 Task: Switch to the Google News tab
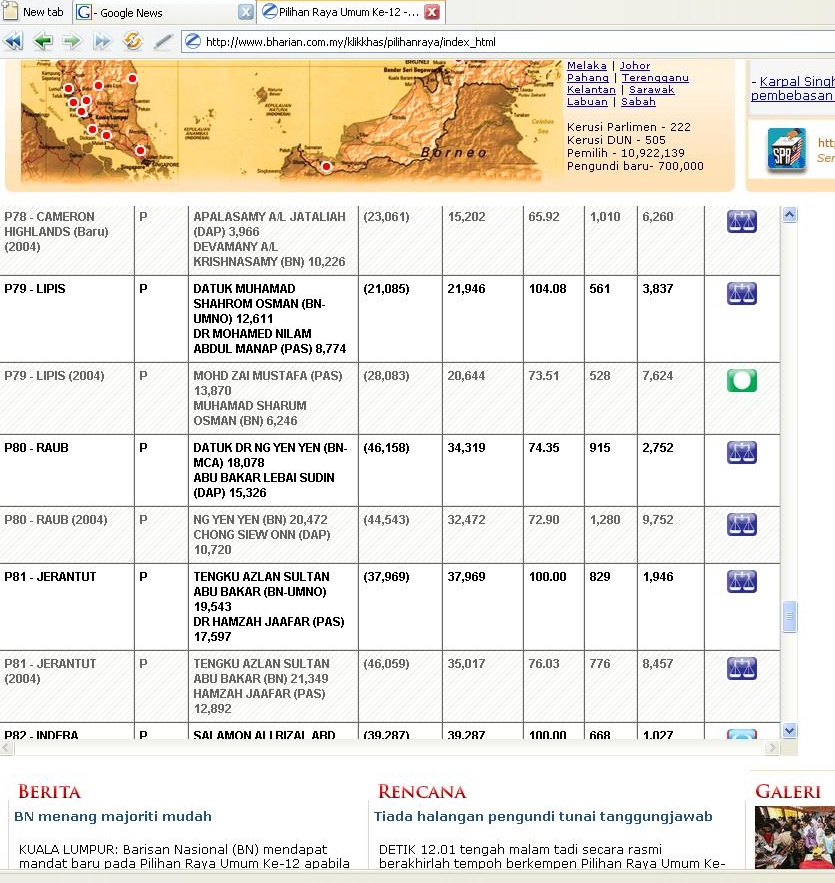point(155,13)
